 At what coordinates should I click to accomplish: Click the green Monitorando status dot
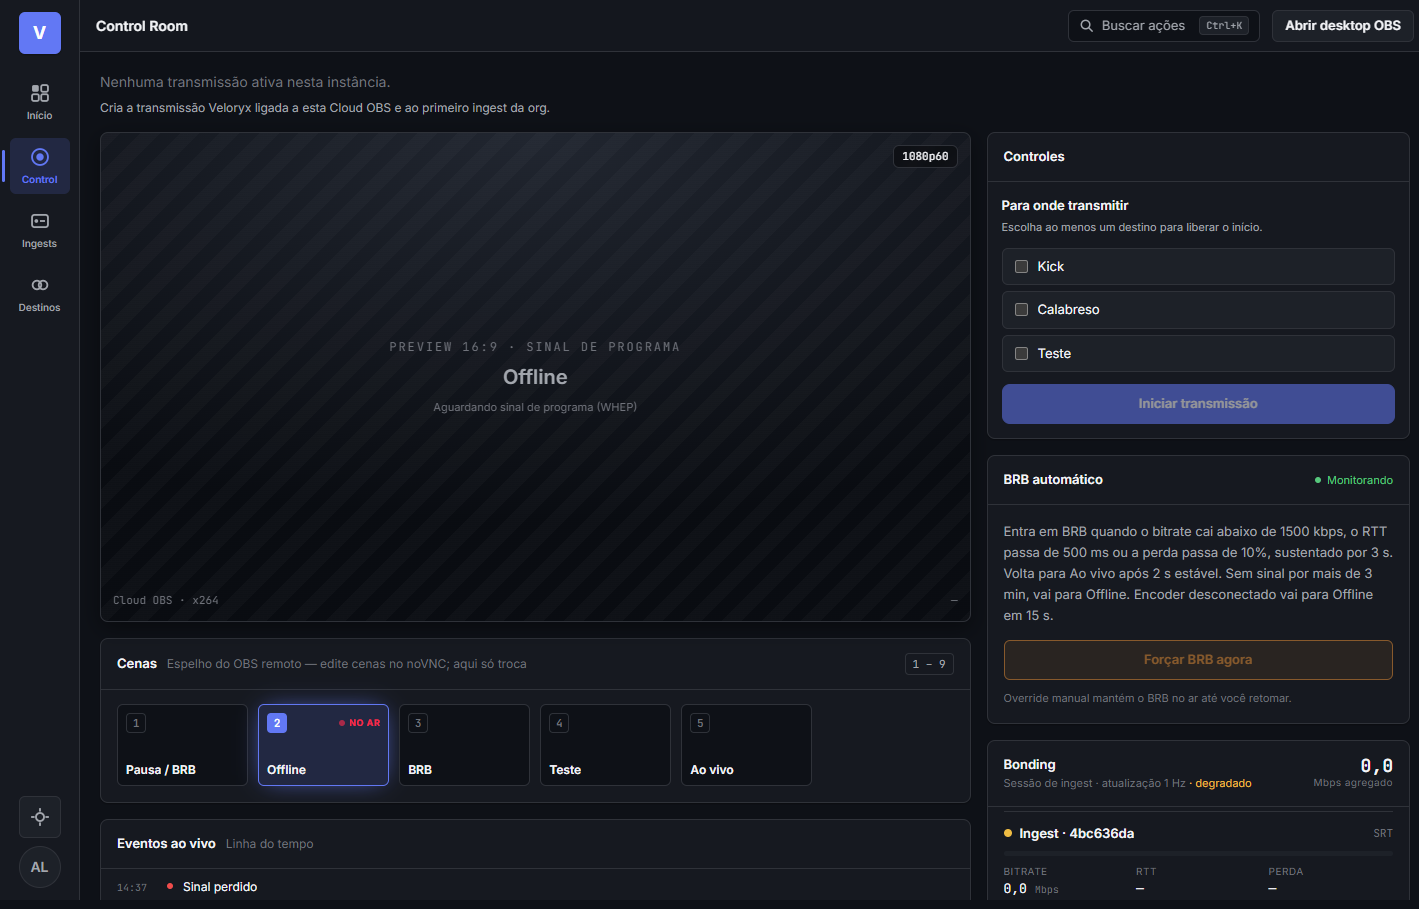(1318, 481)
